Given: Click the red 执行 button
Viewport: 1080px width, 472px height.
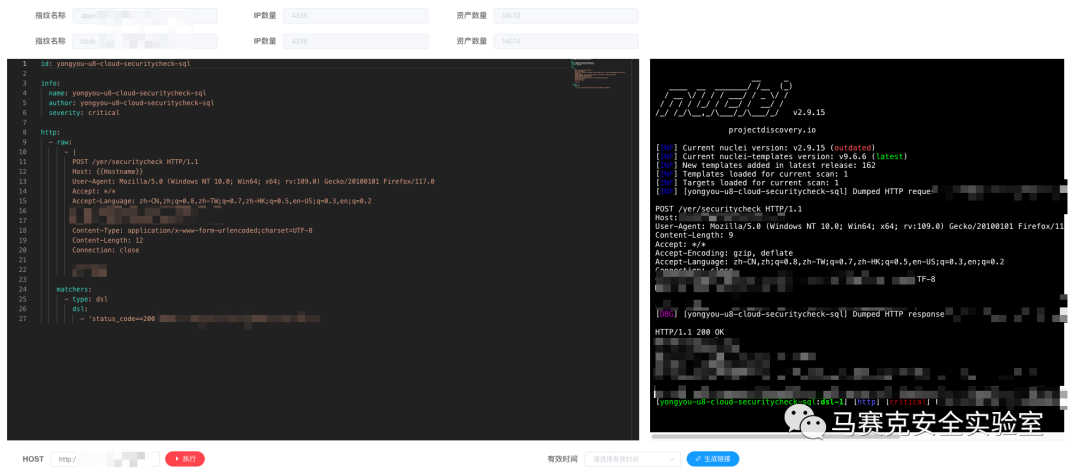Looking at the screenshot, I should click(185, 459).
